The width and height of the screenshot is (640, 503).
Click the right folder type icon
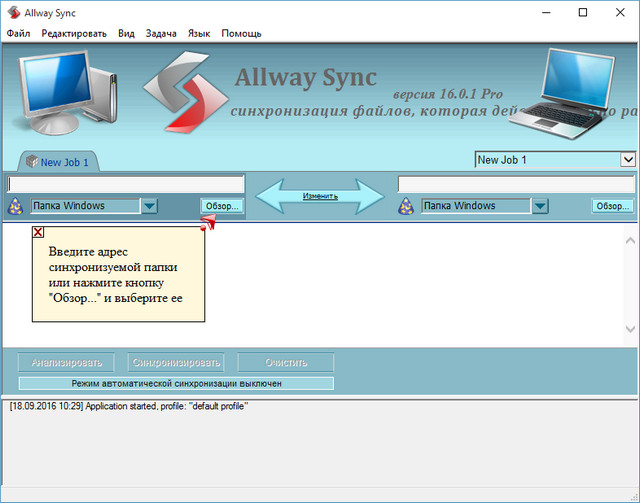[x=407, y=206]
